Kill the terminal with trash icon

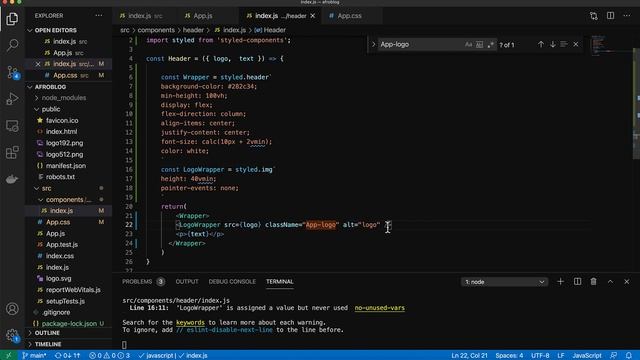[x=593, y=282]
